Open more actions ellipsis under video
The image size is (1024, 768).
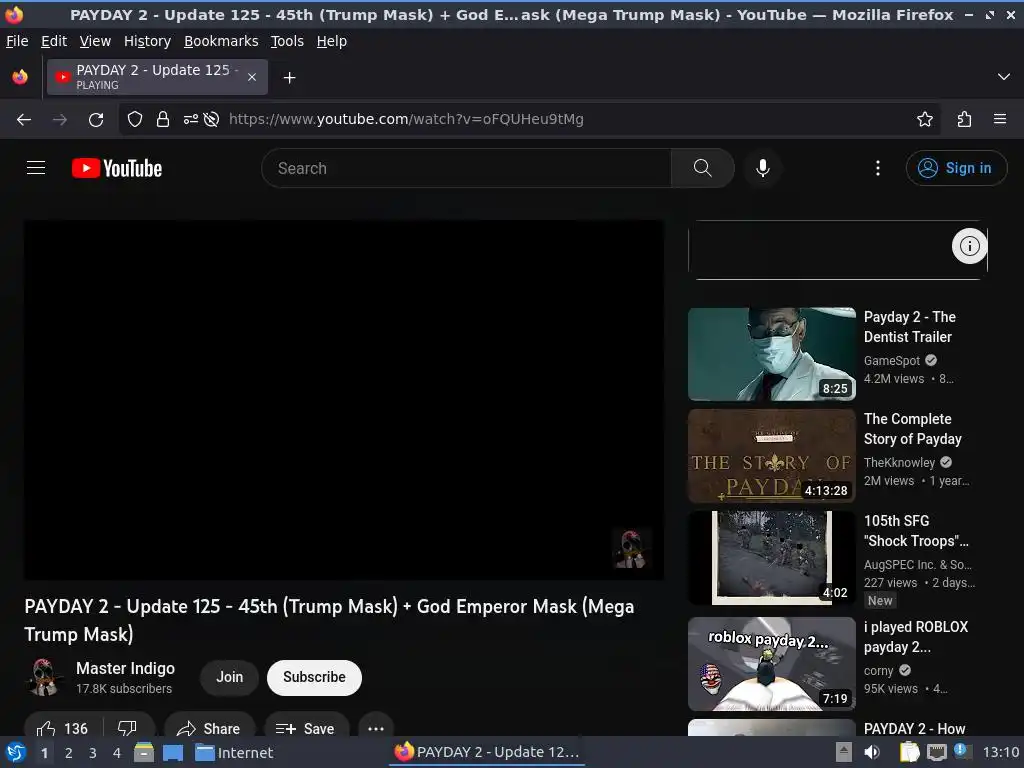[x=376, y=728]
